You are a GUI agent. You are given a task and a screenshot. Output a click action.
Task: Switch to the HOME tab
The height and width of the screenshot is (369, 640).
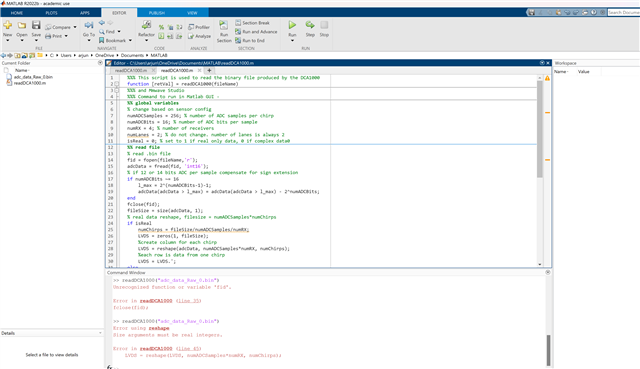click(17, 13)
